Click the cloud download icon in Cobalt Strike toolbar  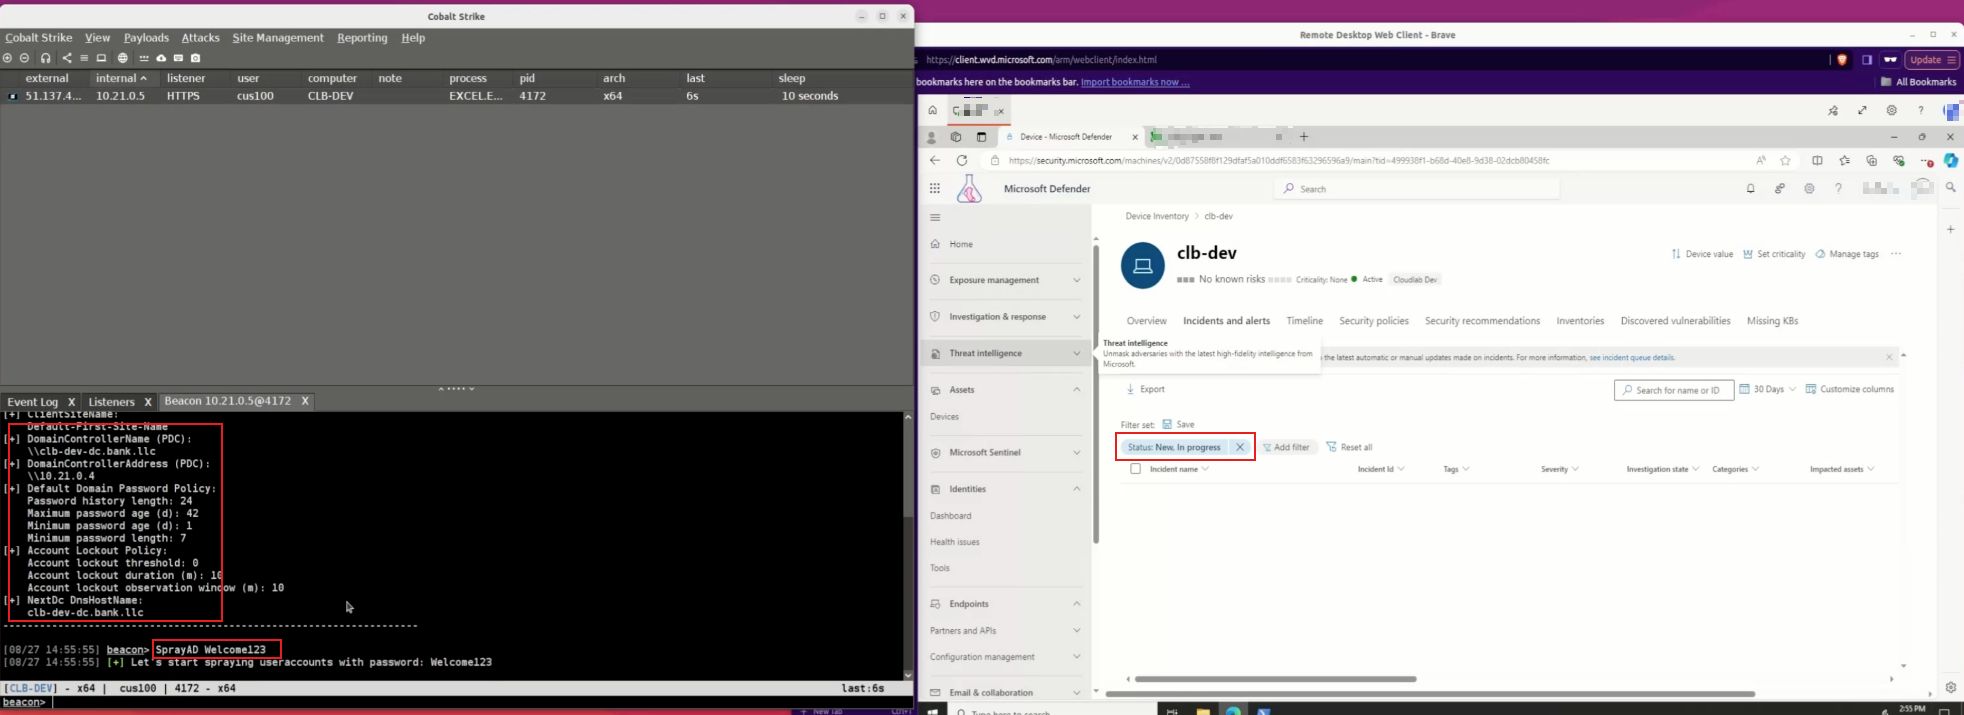[161, 58]
